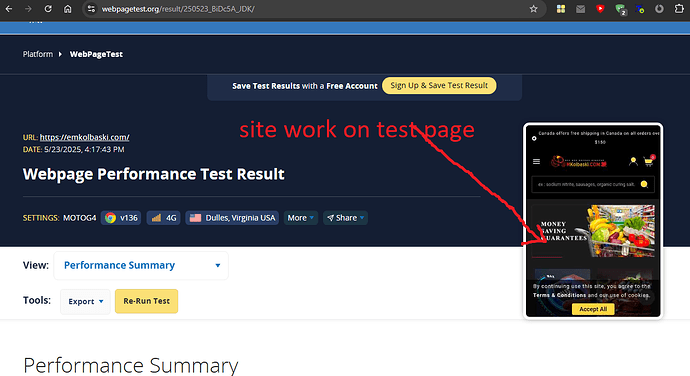Click Sign Up & Save Test Result
The image size is (690, 376).
(439, 85)
